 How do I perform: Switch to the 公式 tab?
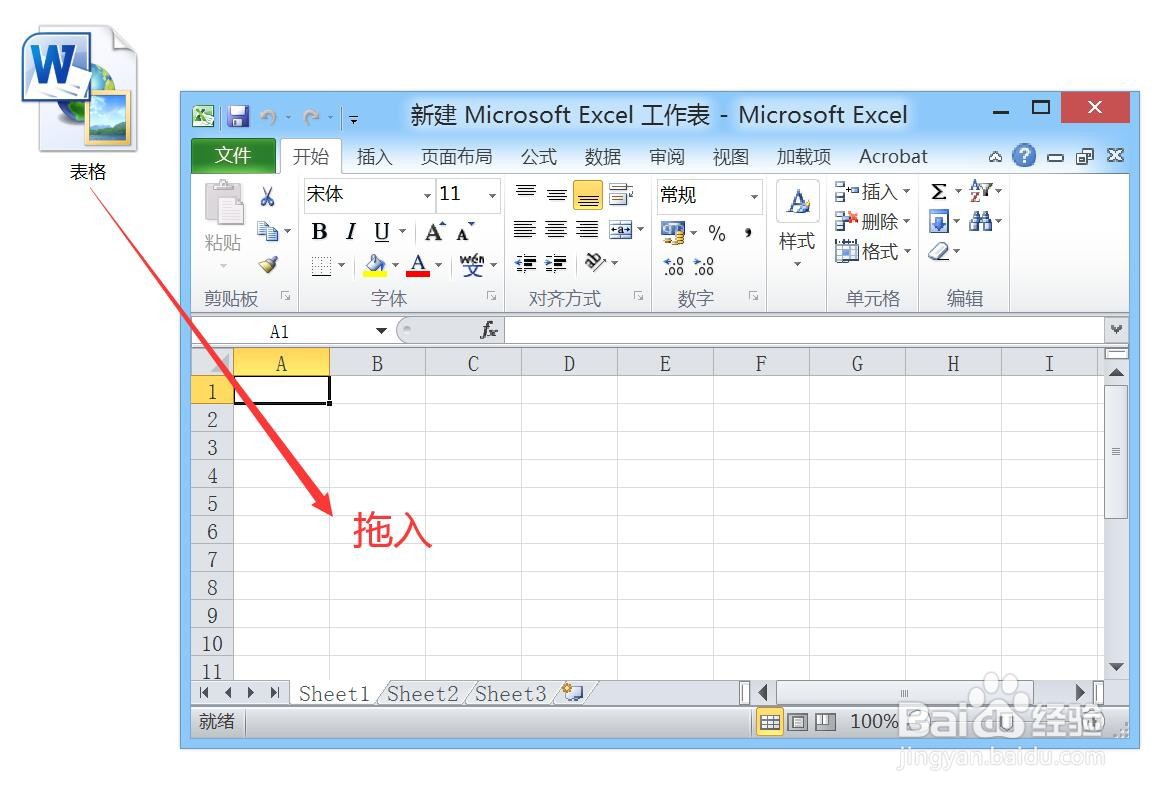[x=539, y=157]
